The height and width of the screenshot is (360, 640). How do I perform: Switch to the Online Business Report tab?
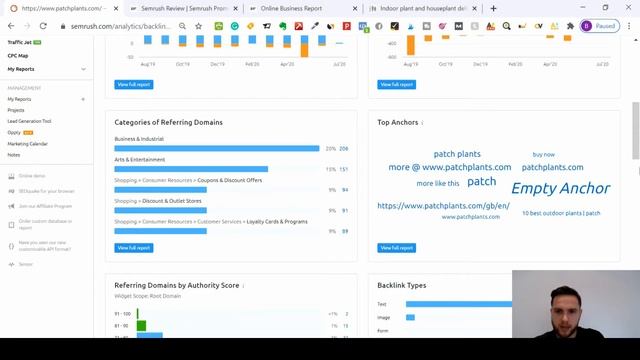[303, 8]
